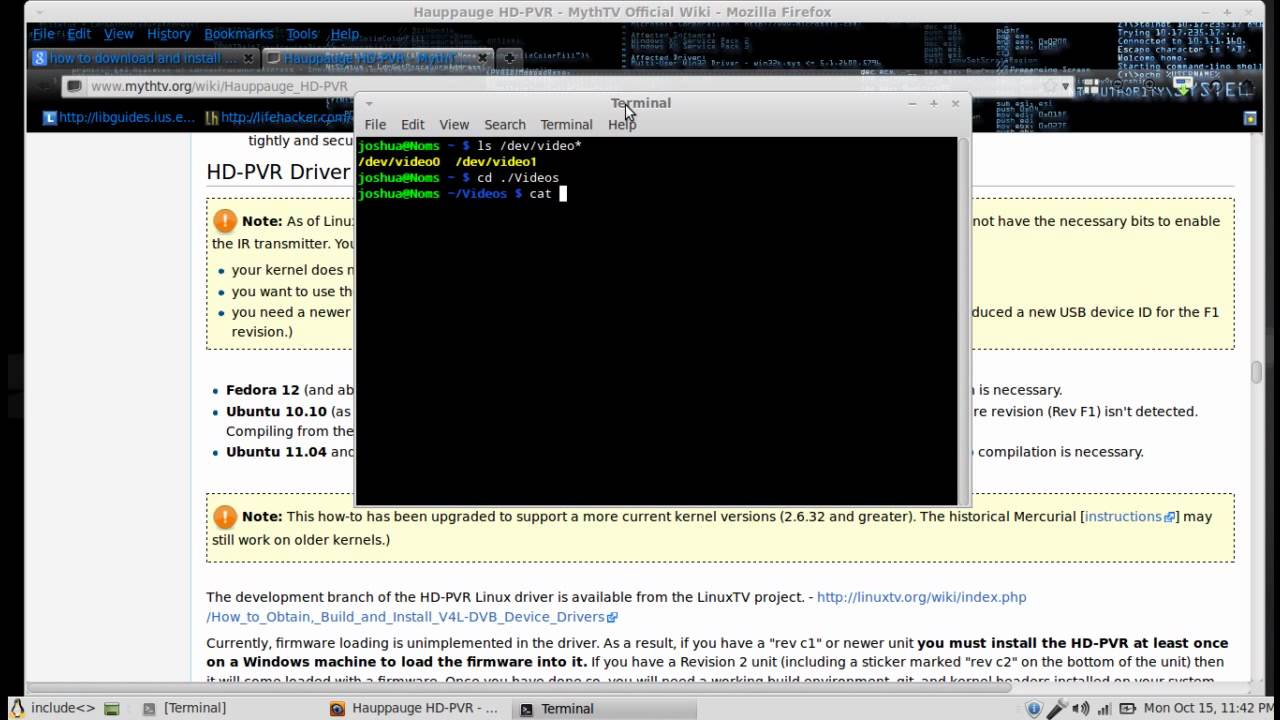Open Firefox History menu
The height and width of the screenshot is (720, 1280).
pos(169,34)
